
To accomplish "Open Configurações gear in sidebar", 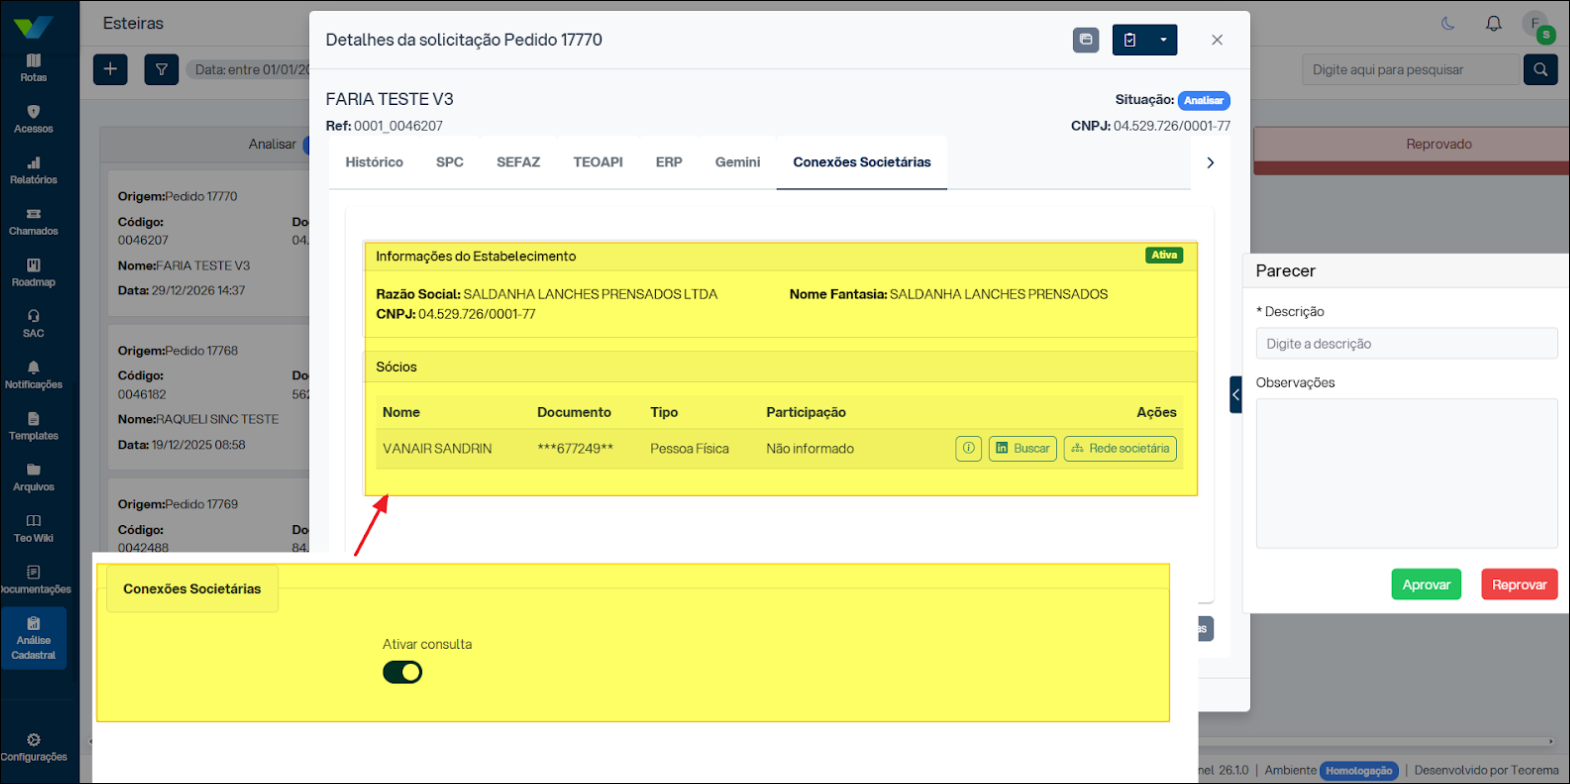I will (x=34, y=747).
